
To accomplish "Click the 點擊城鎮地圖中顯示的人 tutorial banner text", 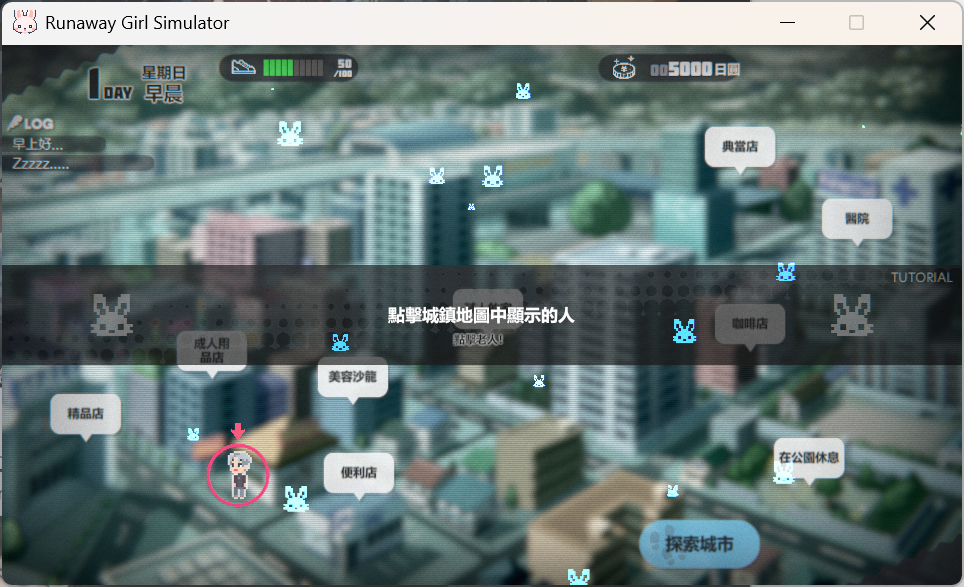I will [x=481, y=315].
